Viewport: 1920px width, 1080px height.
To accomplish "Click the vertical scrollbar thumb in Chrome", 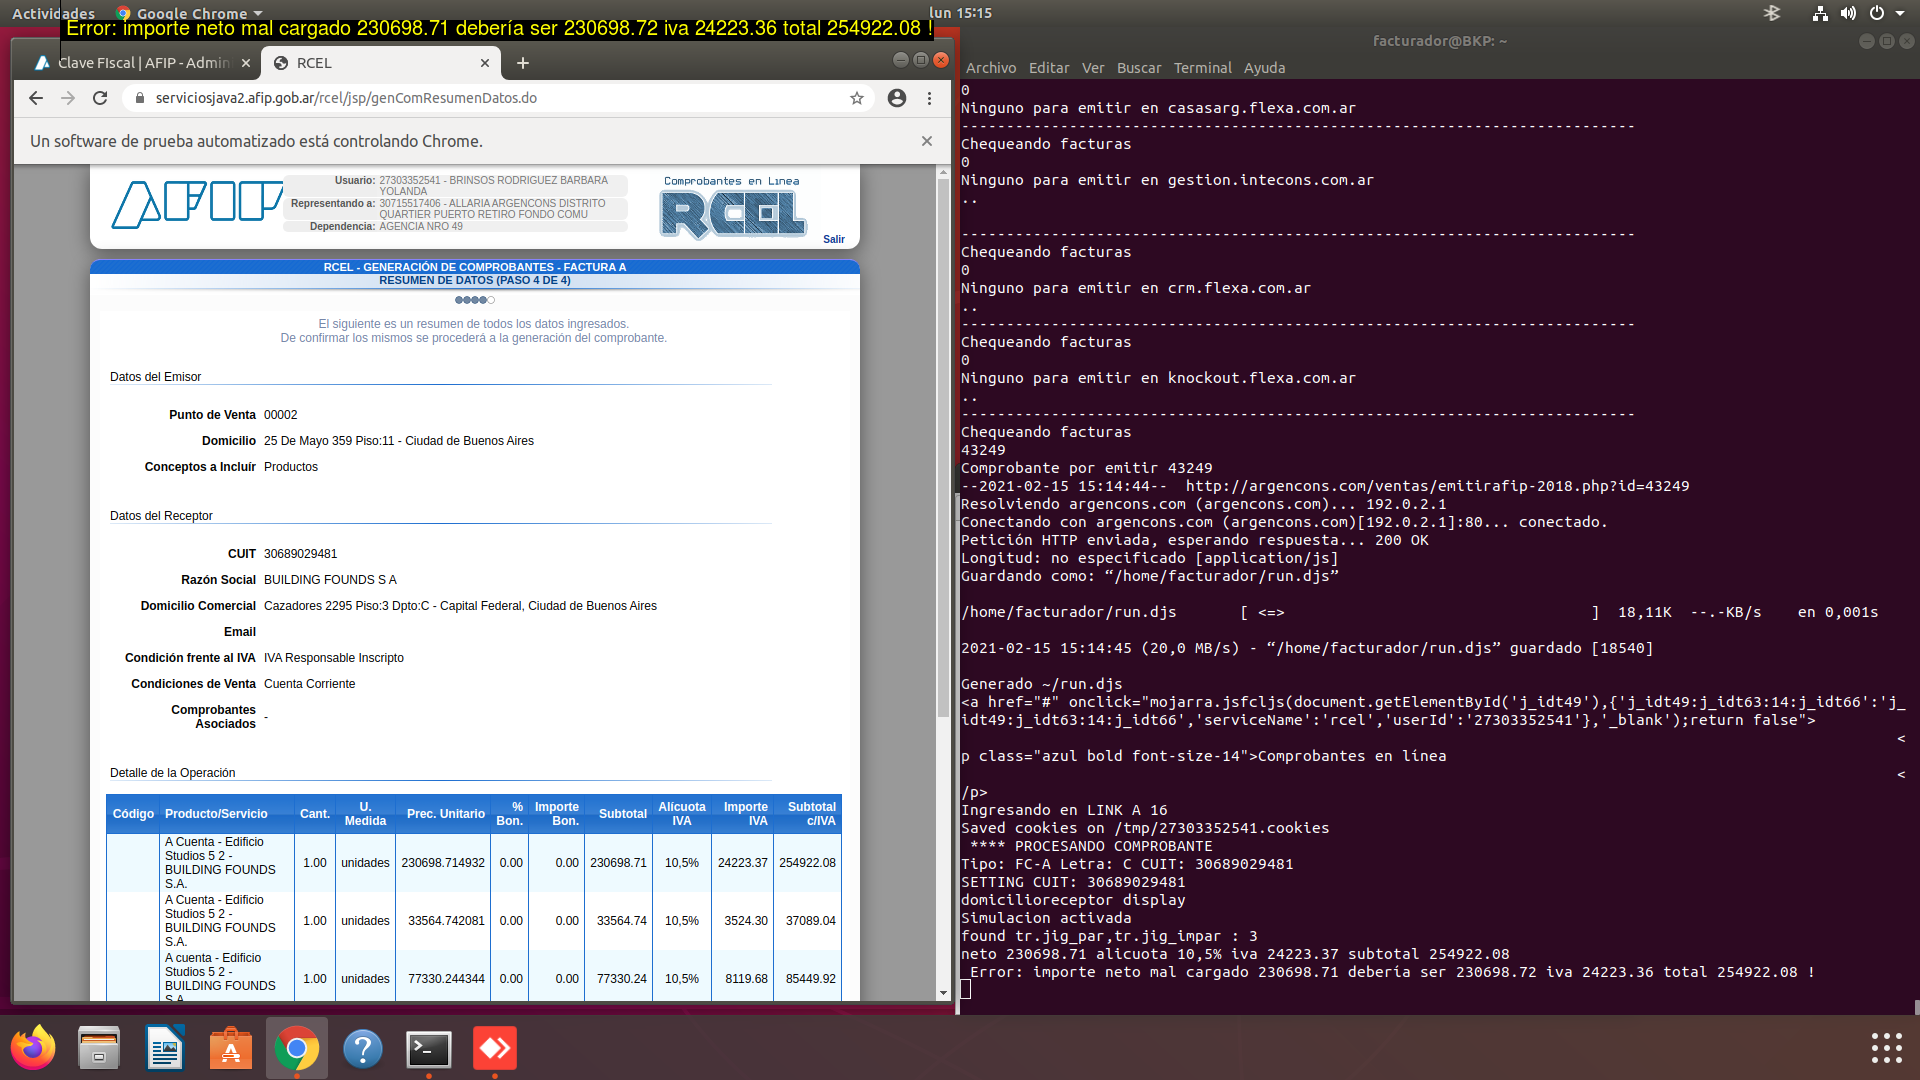I will point(943,448).
